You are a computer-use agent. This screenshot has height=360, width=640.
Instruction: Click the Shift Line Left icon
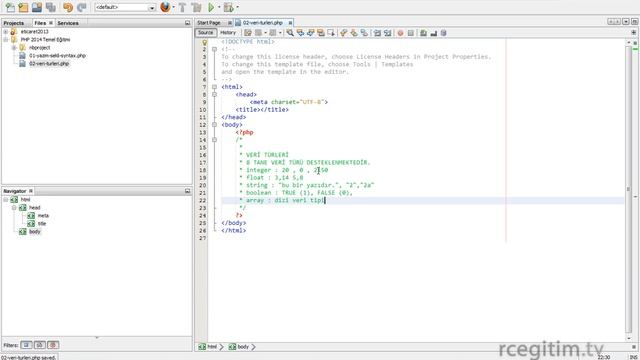(x=377, y=33)
